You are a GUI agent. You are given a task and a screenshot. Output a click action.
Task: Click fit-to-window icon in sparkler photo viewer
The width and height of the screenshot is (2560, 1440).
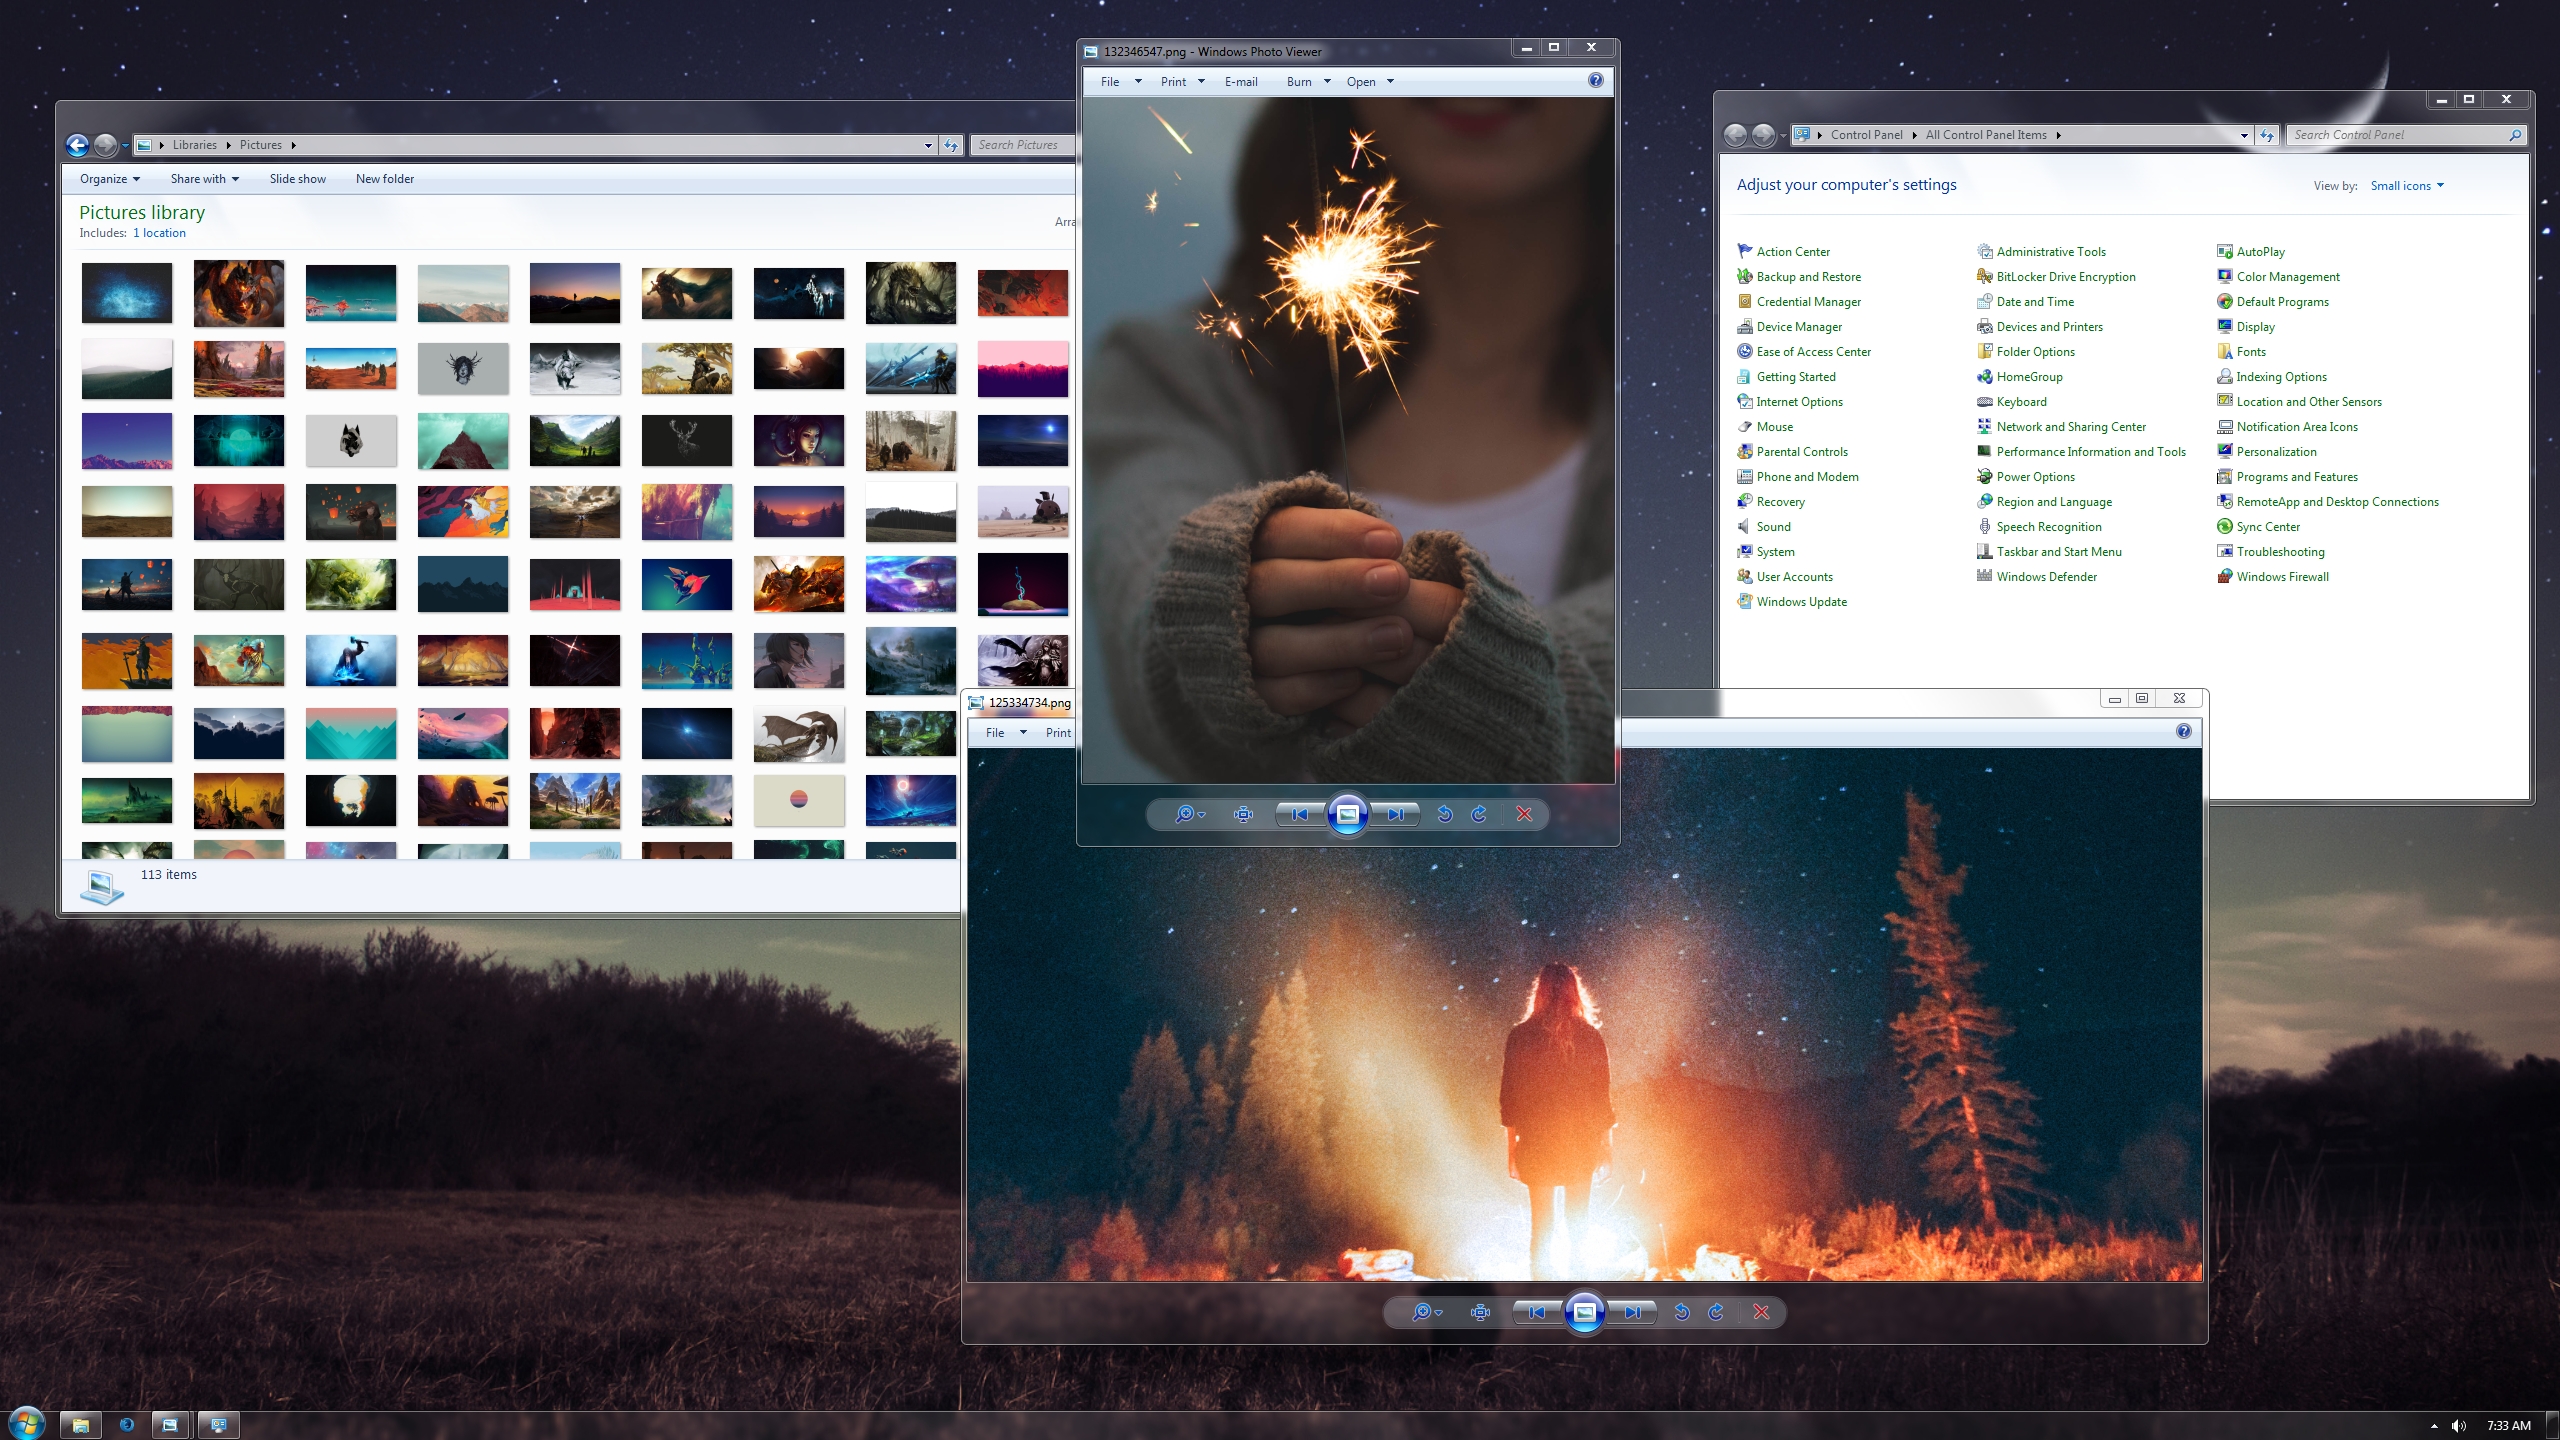tap(1243, 814)
